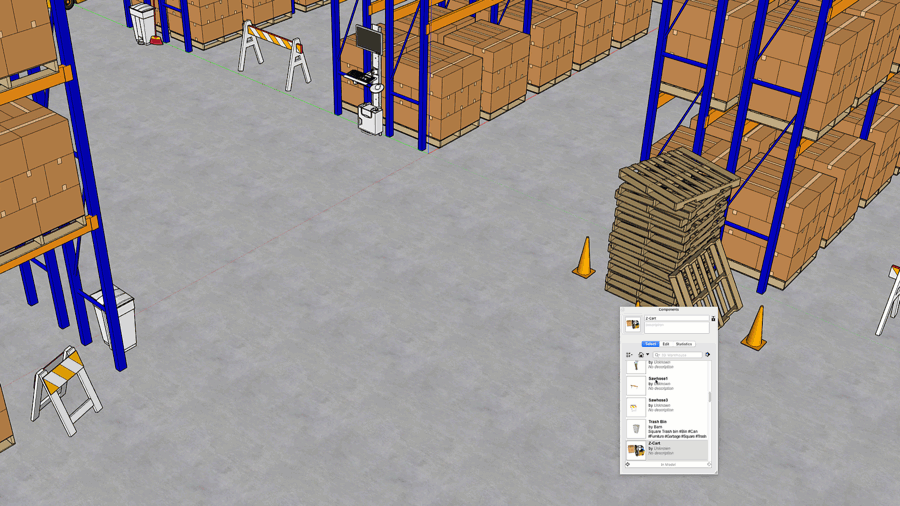The width and height of the screenshot is (900, 506).
Task: Click the orange traffic cone near pallets
Action: tap(584, 258)
